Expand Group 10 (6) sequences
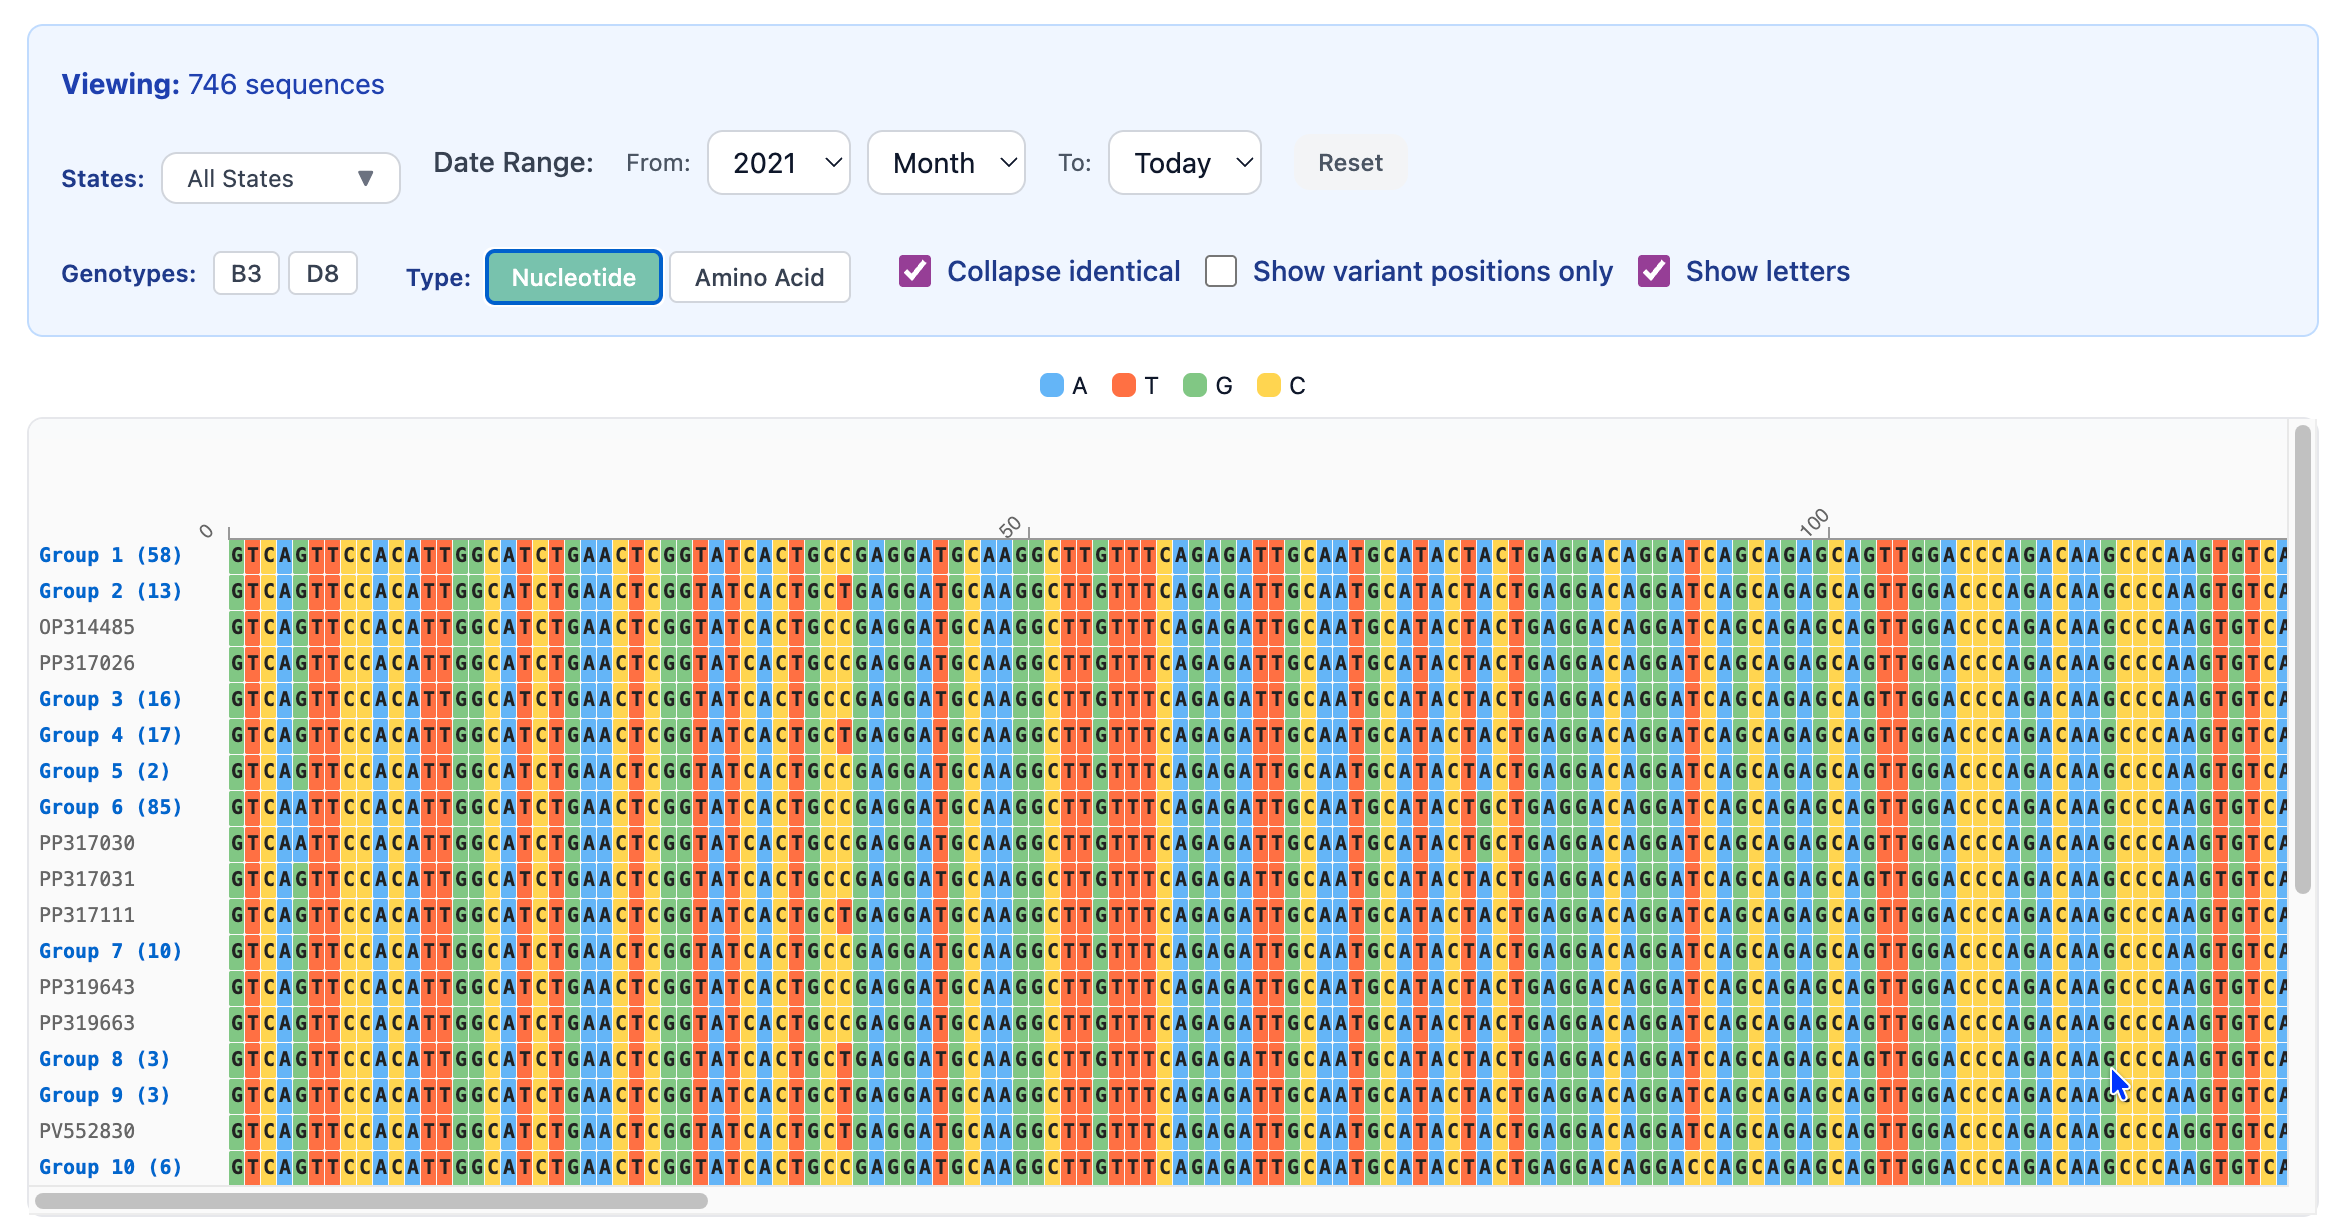This screenshot has width=2332, height=1230. click(111, 1167)
